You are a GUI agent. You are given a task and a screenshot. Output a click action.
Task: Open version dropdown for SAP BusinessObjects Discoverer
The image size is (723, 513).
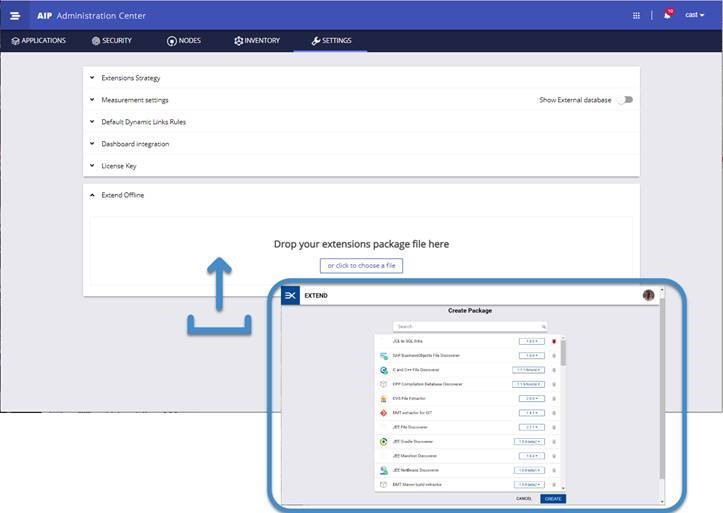[x=530, y=355]
